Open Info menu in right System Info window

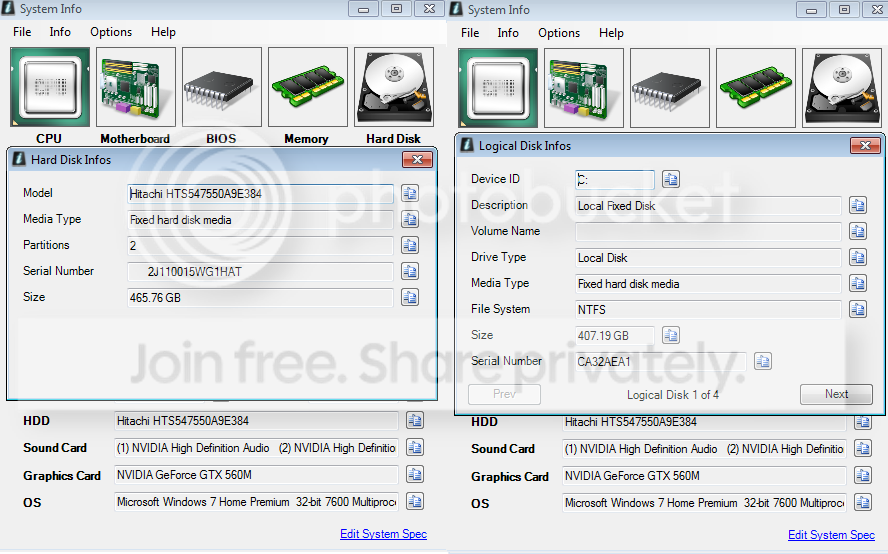pyautogui.click(x=508, y=33)
